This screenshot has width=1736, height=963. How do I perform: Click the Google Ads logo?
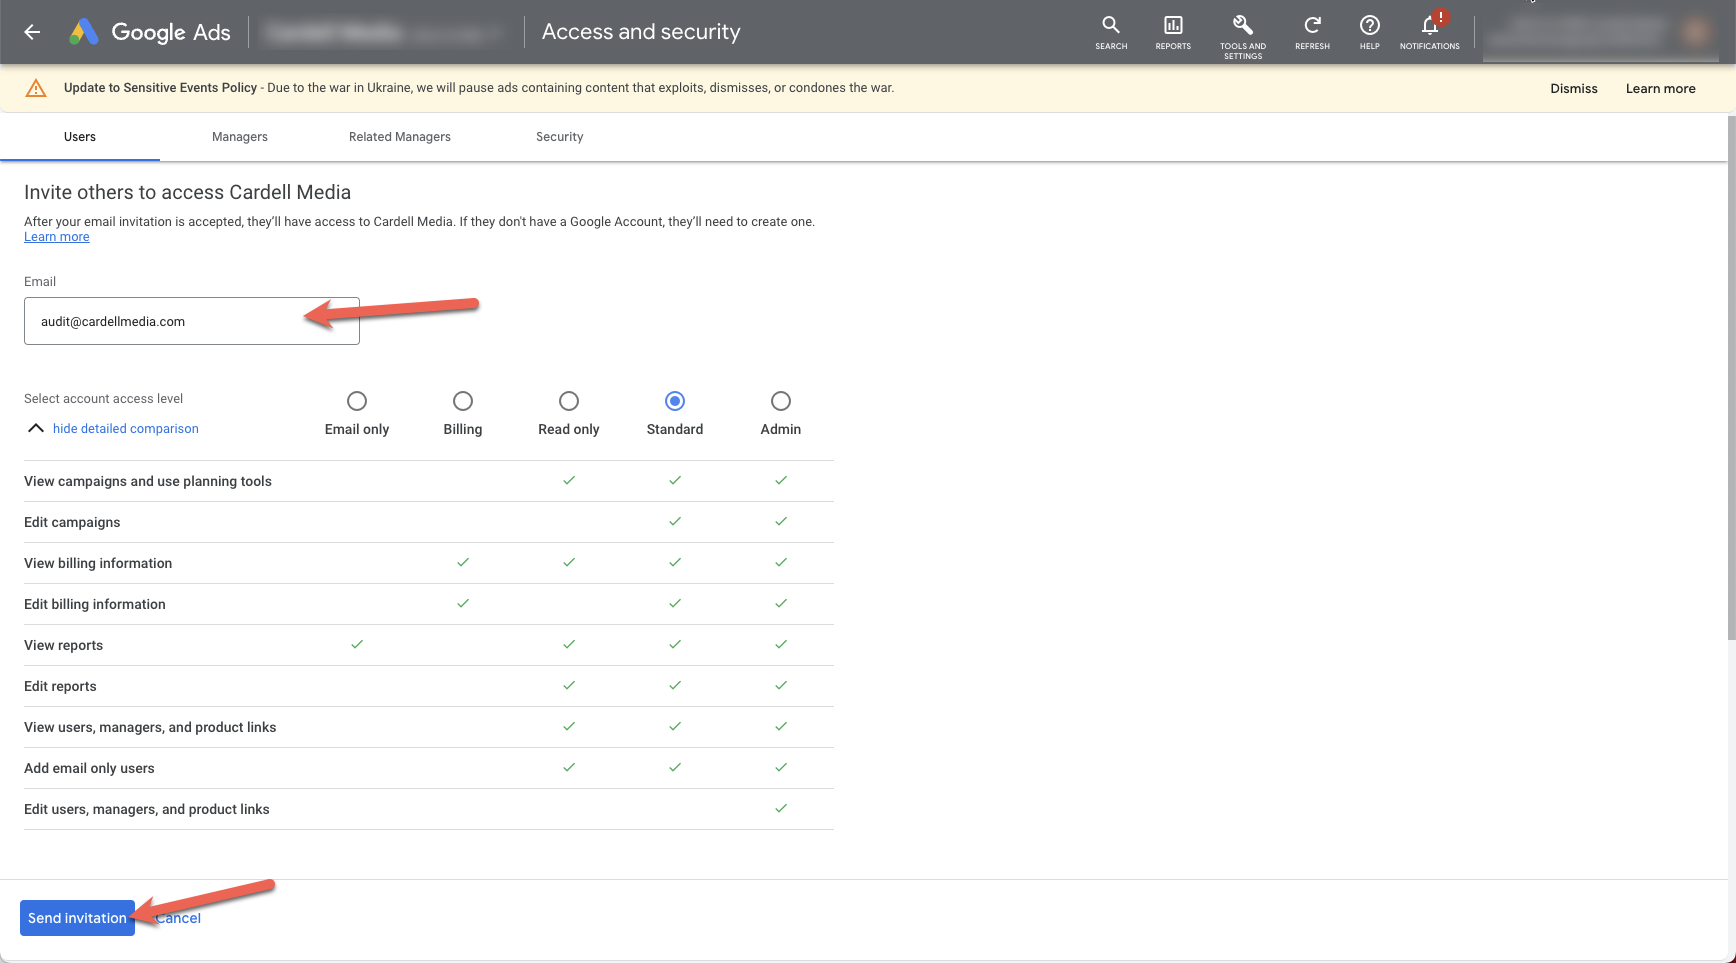pos(150,32)
